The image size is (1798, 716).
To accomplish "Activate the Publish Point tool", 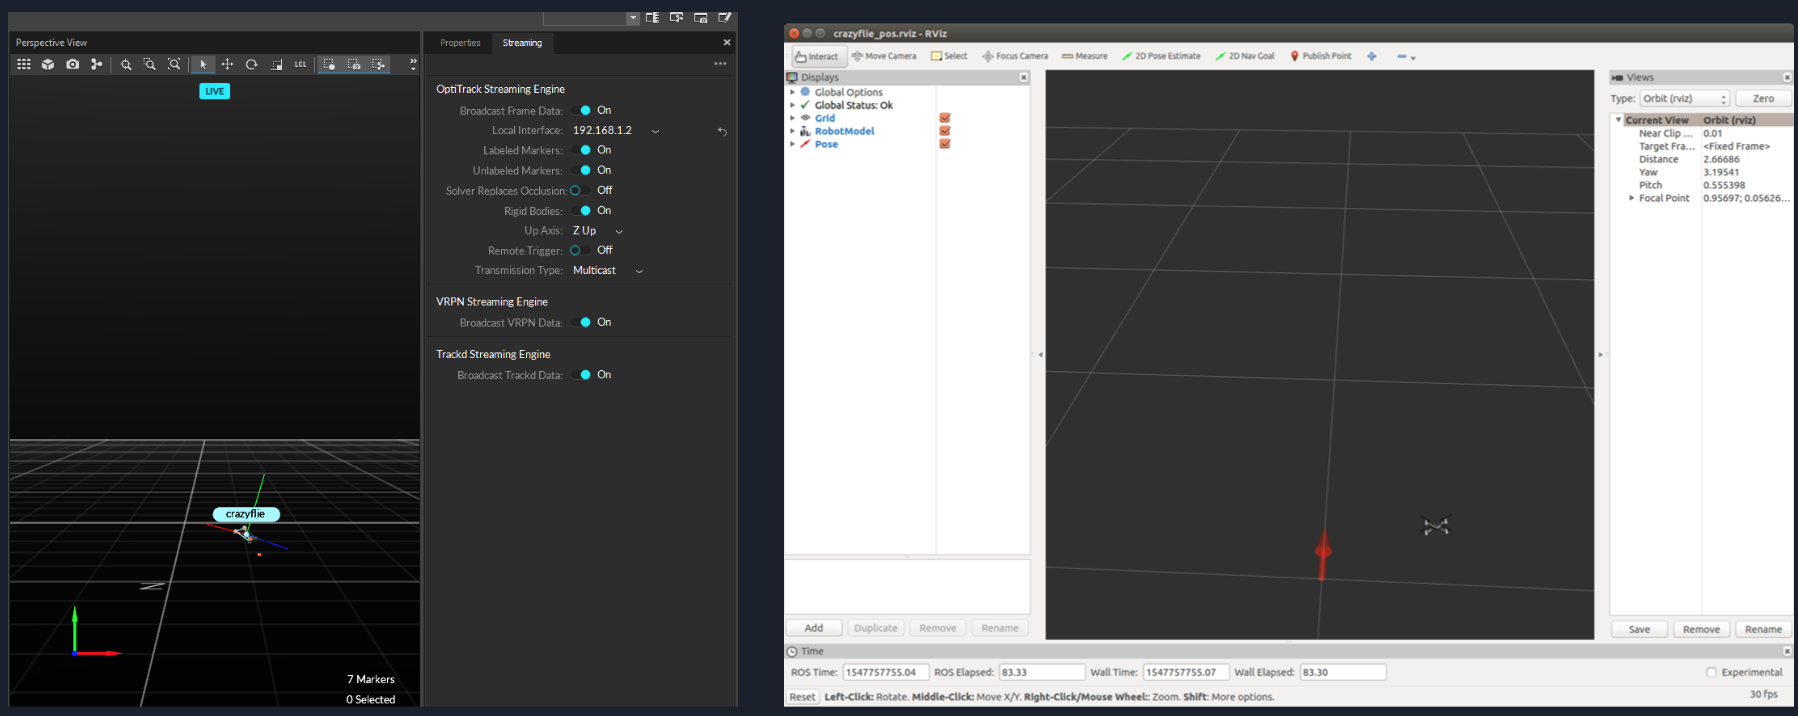I will tap(1320, 56).
